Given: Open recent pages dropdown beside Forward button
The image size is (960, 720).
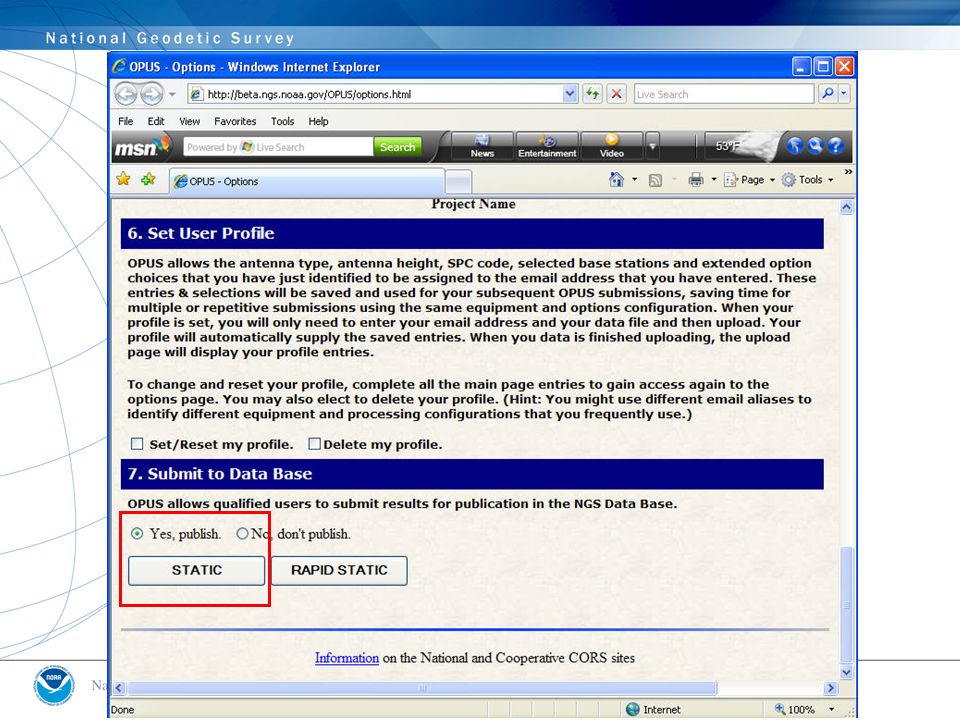Looking at the screenshot, I should point(172,94).
